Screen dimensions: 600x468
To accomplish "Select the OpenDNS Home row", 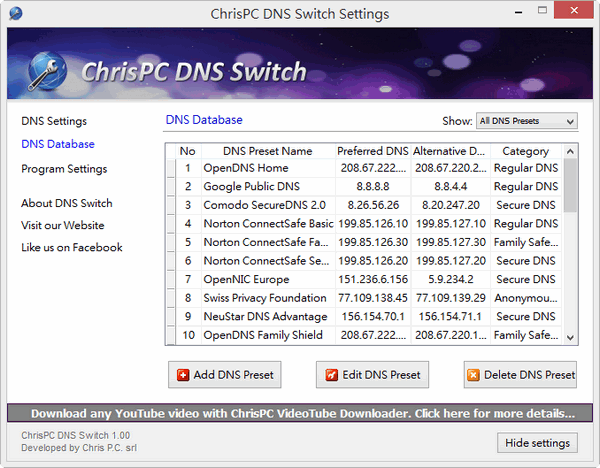I will pyautogui.click(x=364, y=168).
